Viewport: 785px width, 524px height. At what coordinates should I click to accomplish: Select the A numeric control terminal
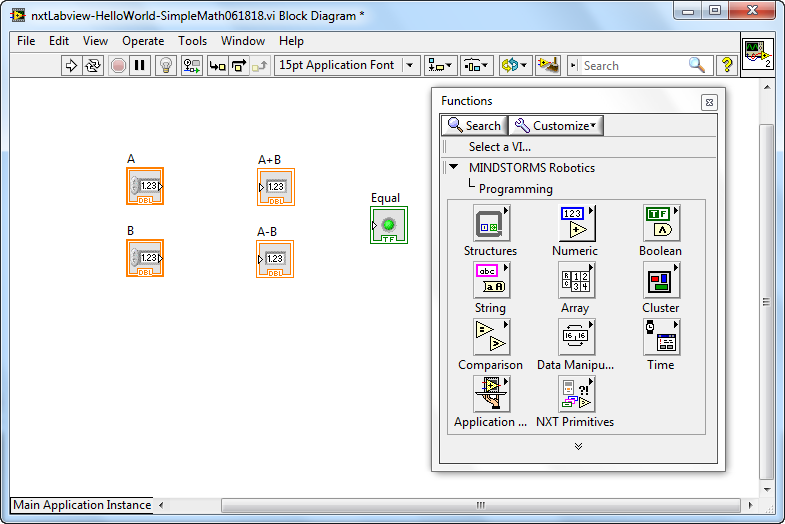click(145, 186)
